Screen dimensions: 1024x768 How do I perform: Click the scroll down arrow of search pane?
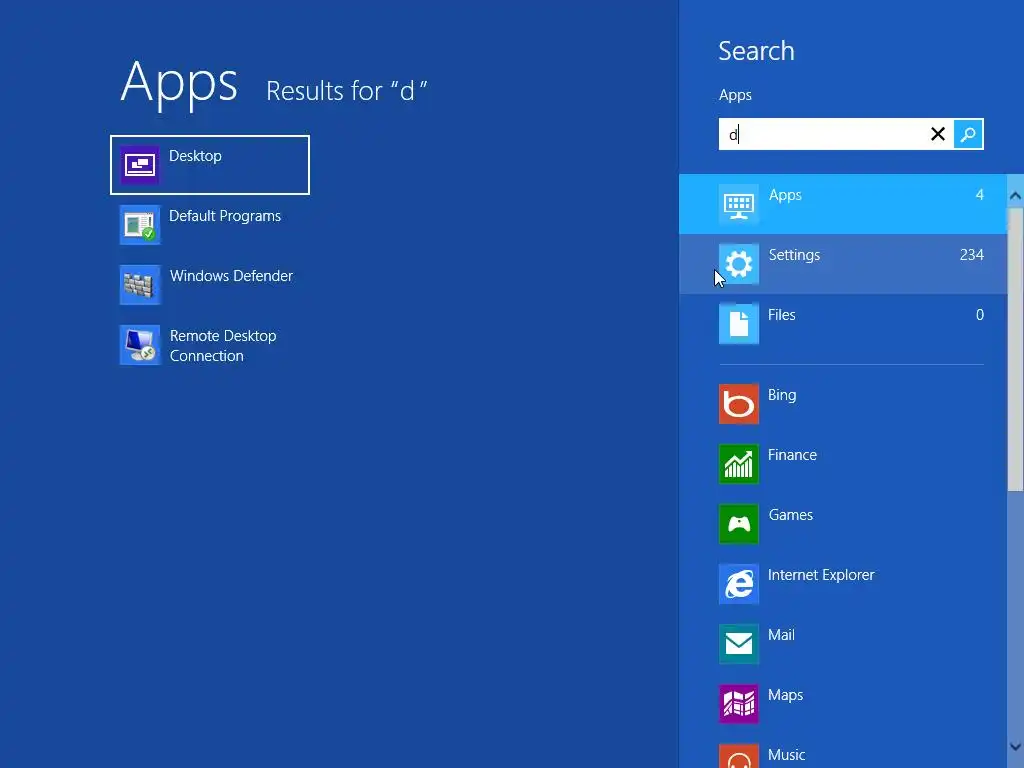click(x=1015, y=746)
